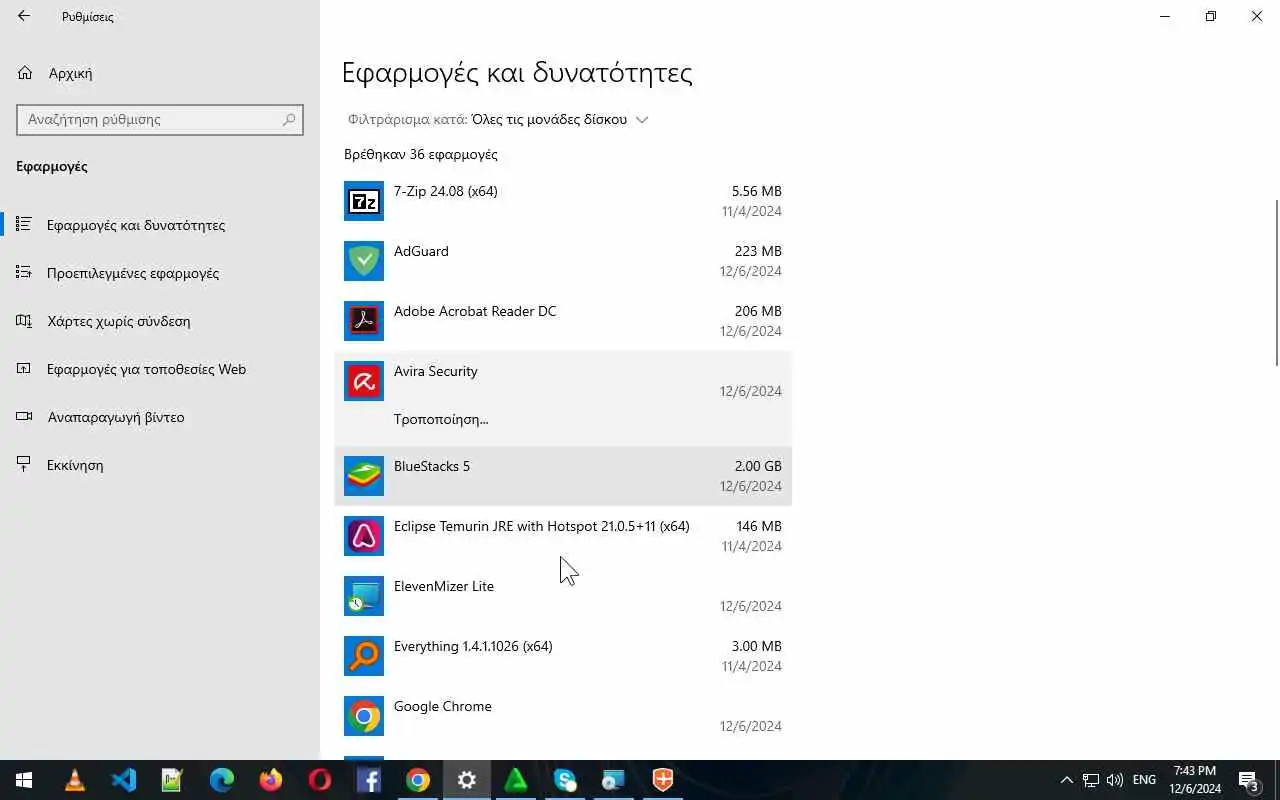Show hidden system tray icons
Screen dimensions: 1280x800
[x=1066, y=780]
